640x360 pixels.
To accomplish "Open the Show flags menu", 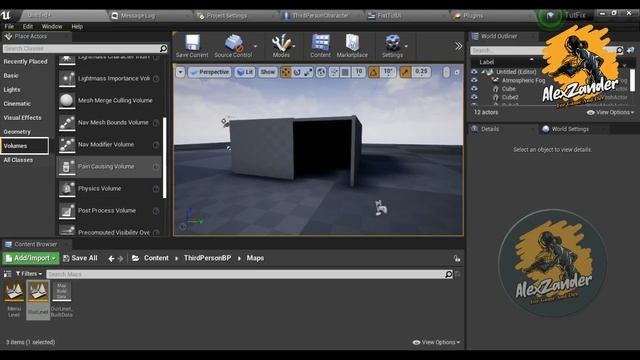I will (268, 72).
